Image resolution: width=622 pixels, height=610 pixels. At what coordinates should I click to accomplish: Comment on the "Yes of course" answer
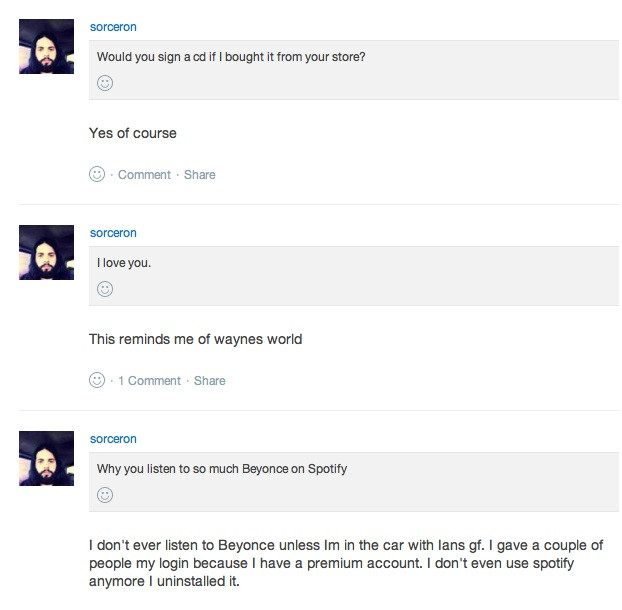(144, 175)
